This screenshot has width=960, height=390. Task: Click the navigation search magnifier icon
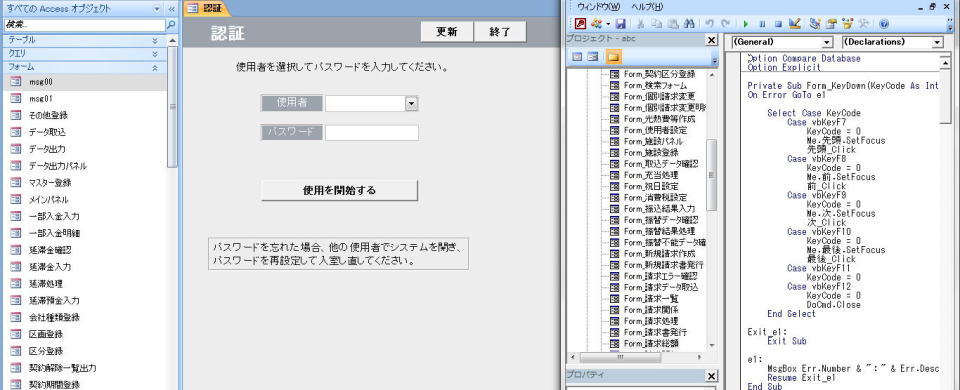pos(171,25)
